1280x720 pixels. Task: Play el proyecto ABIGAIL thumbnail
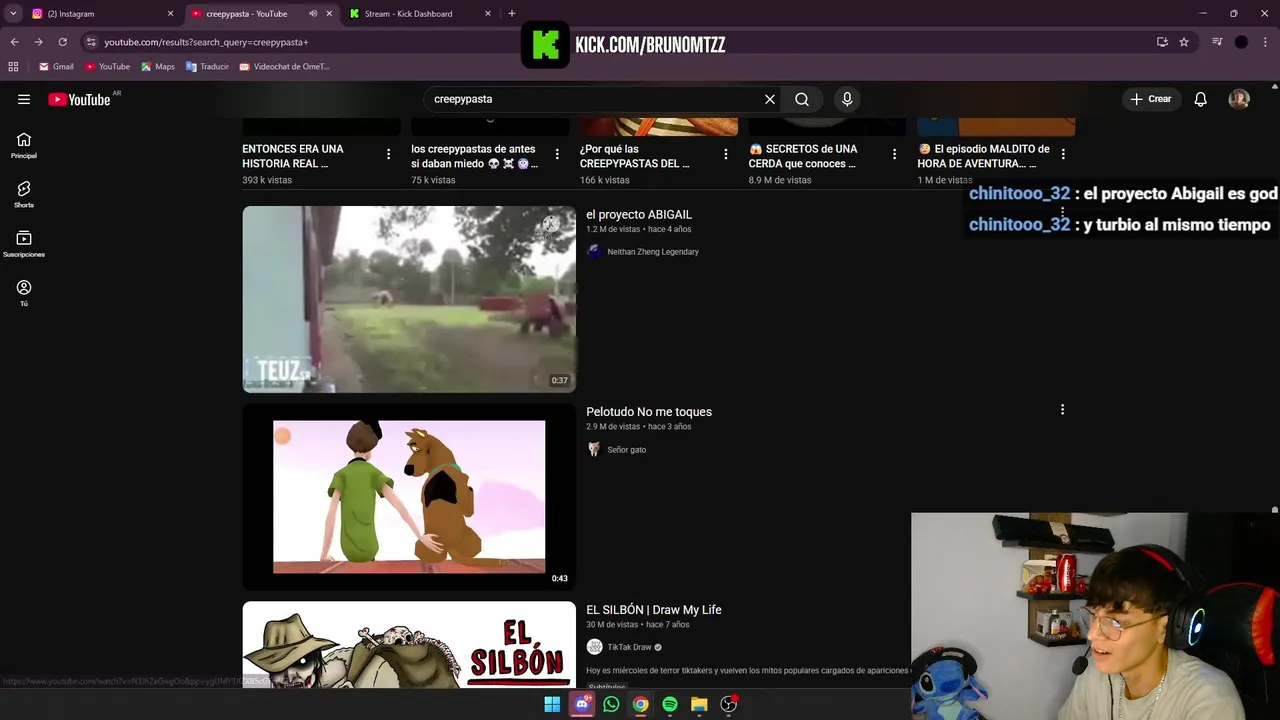(409, 299)
